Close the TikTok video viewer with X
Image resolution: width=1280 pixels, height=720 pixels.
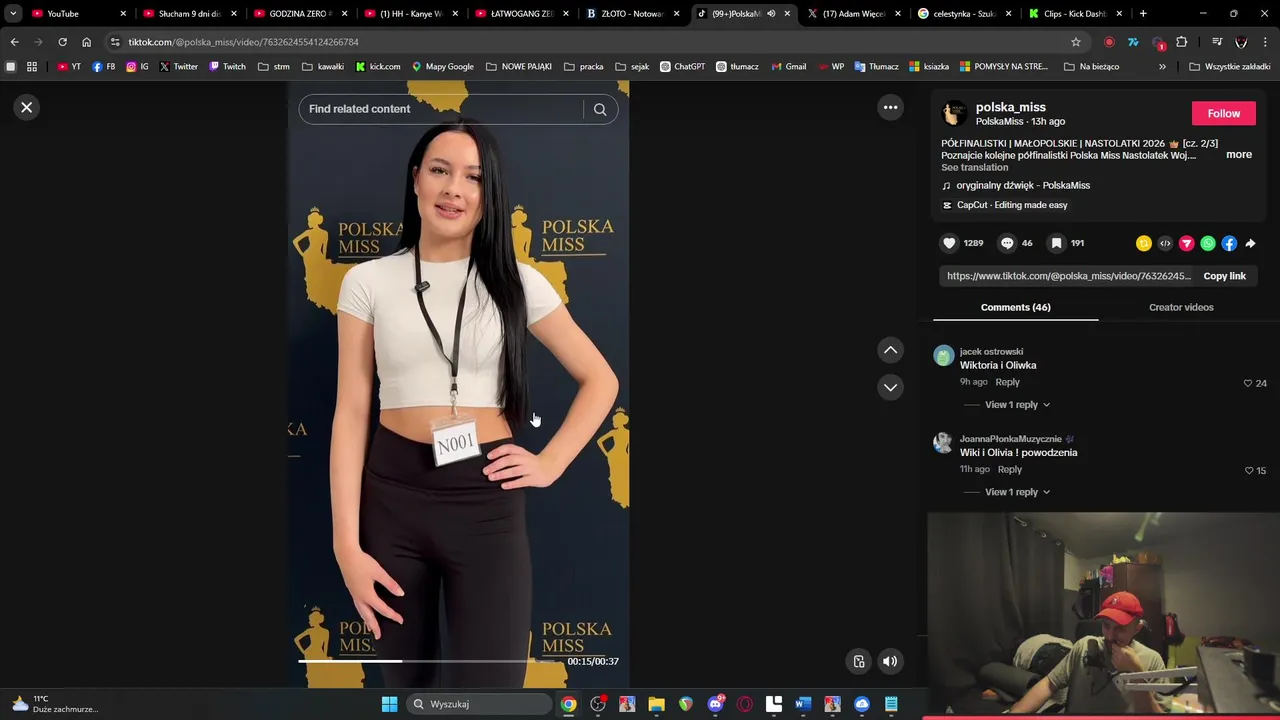click(x=27, y=107)
